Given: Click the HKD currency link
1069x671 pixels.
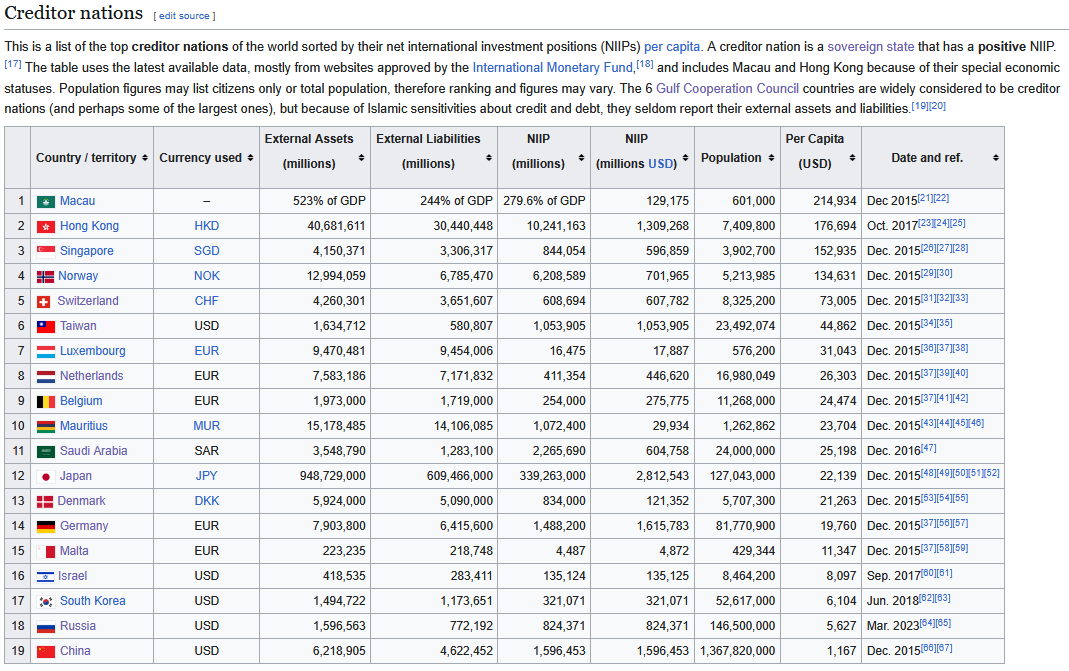Looking at the screenshot, I should 207,226.
